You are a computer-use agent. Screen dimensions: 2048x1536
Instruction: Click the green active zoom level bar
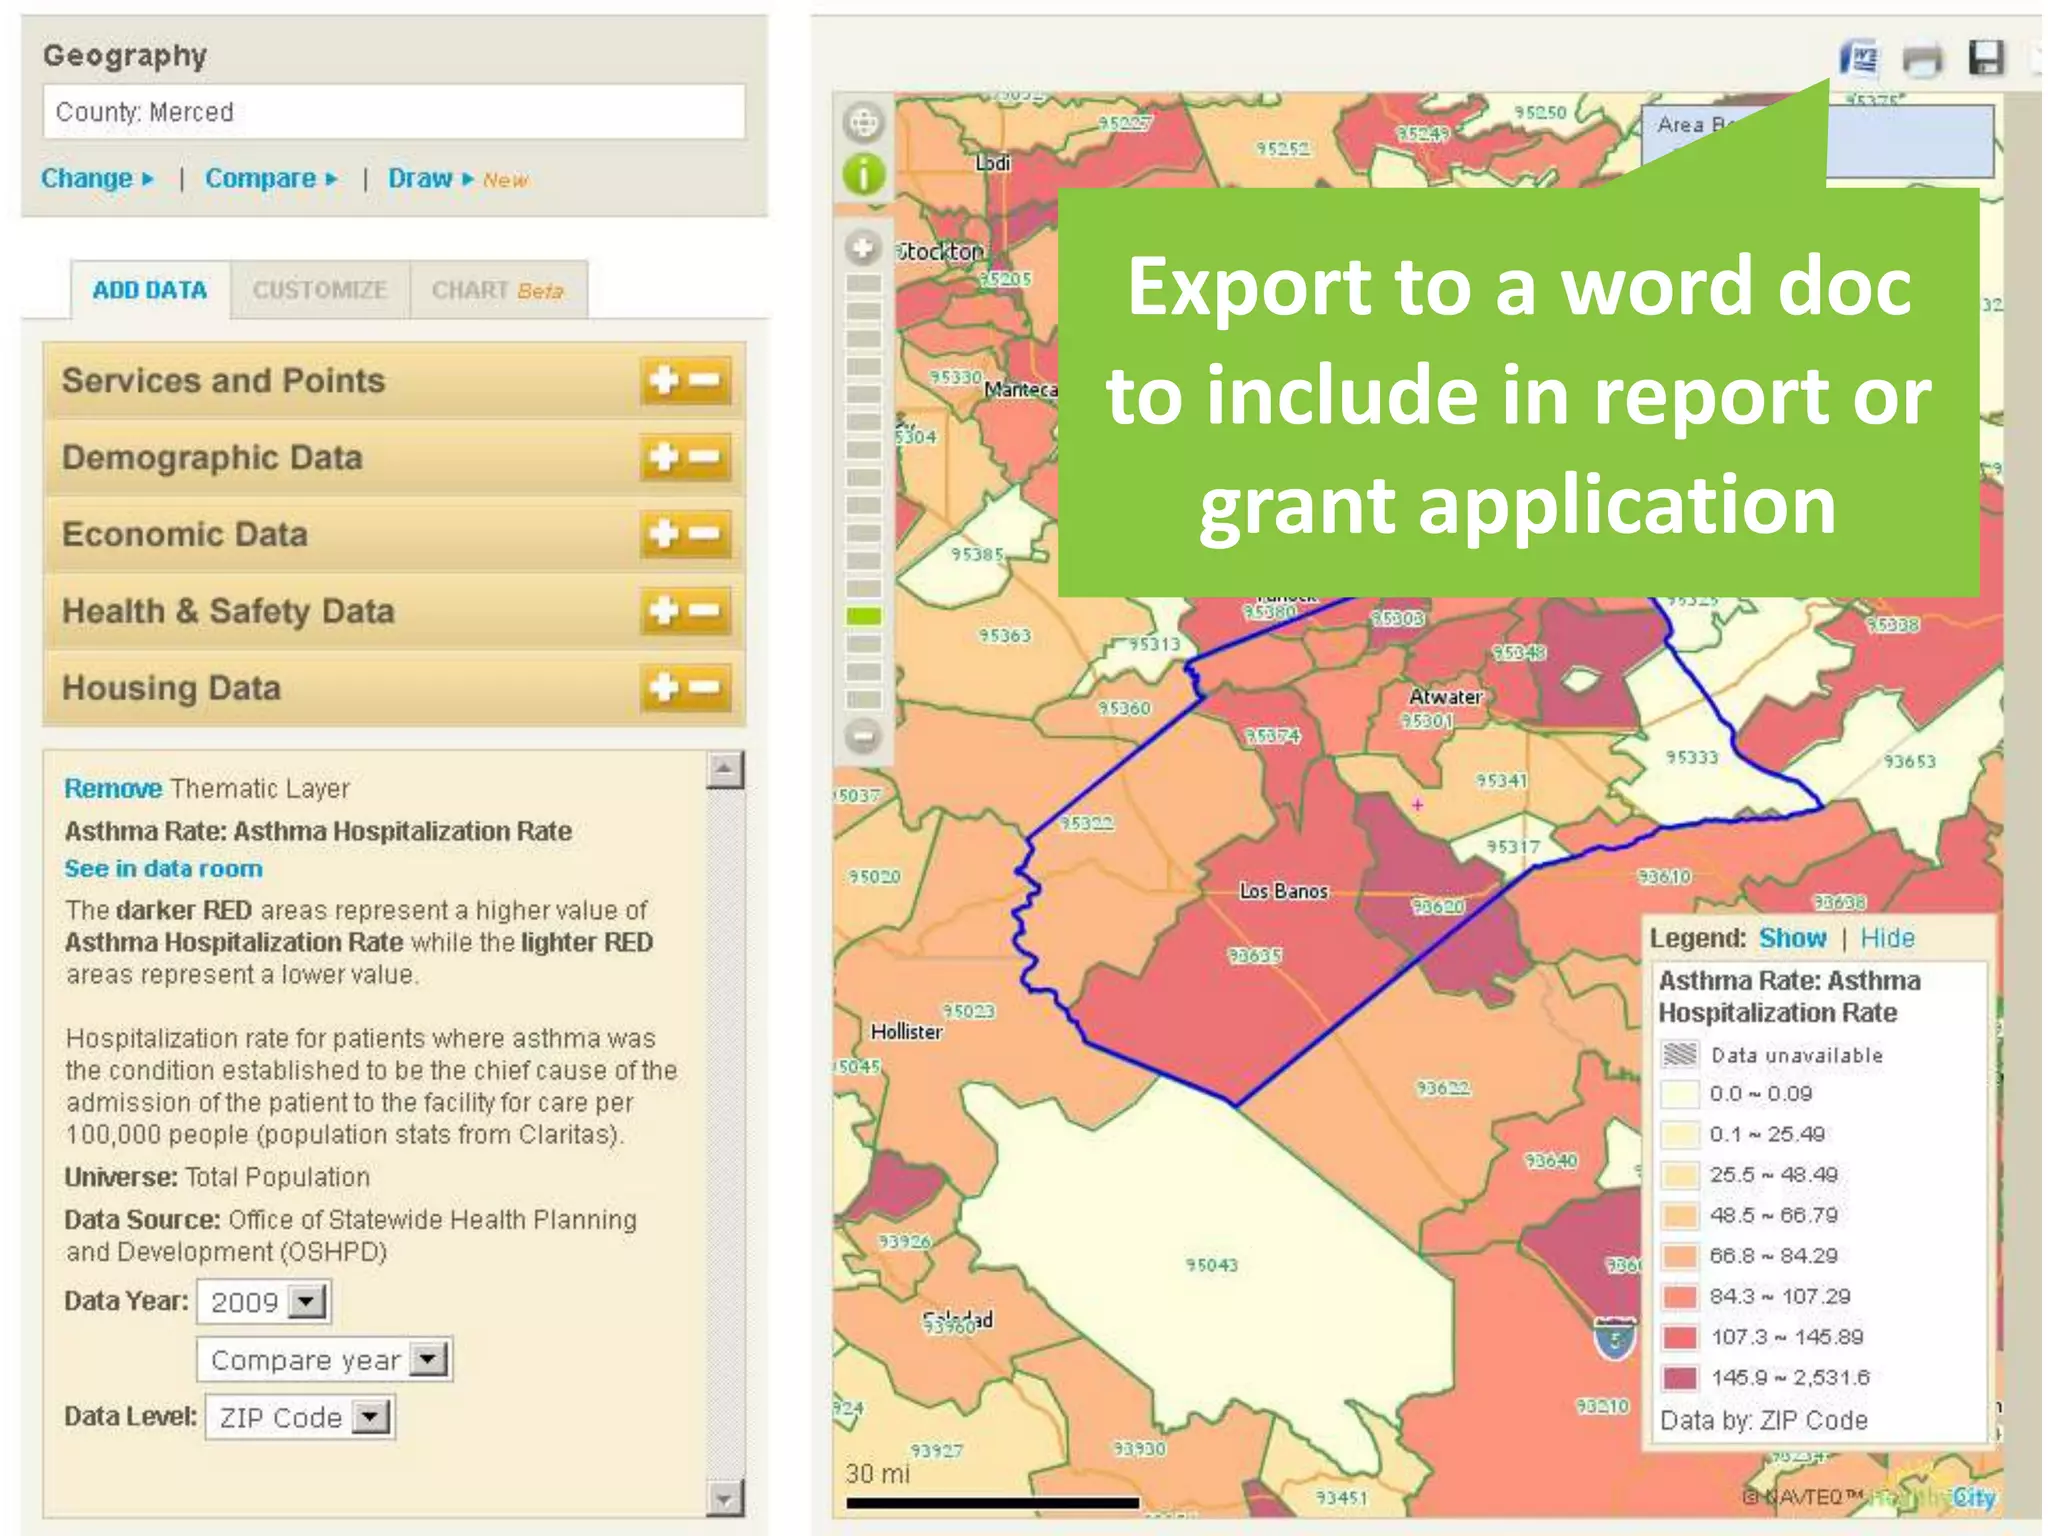pos(863,616)
